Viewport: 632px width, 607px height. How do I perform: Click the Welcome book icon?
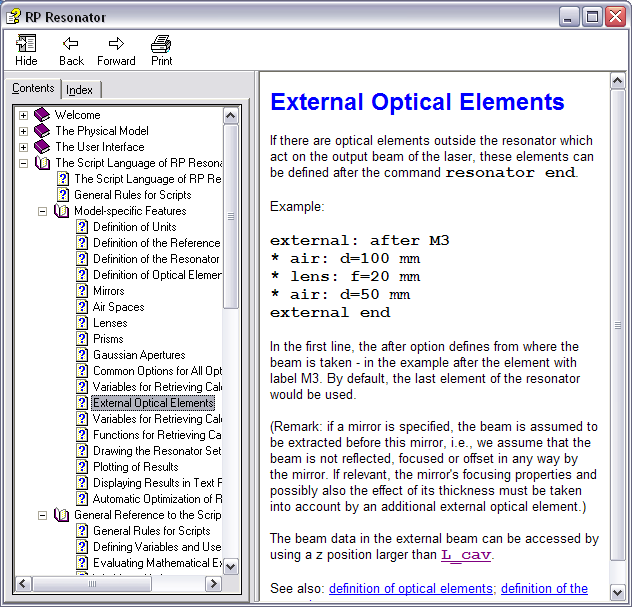click(42, 115)
